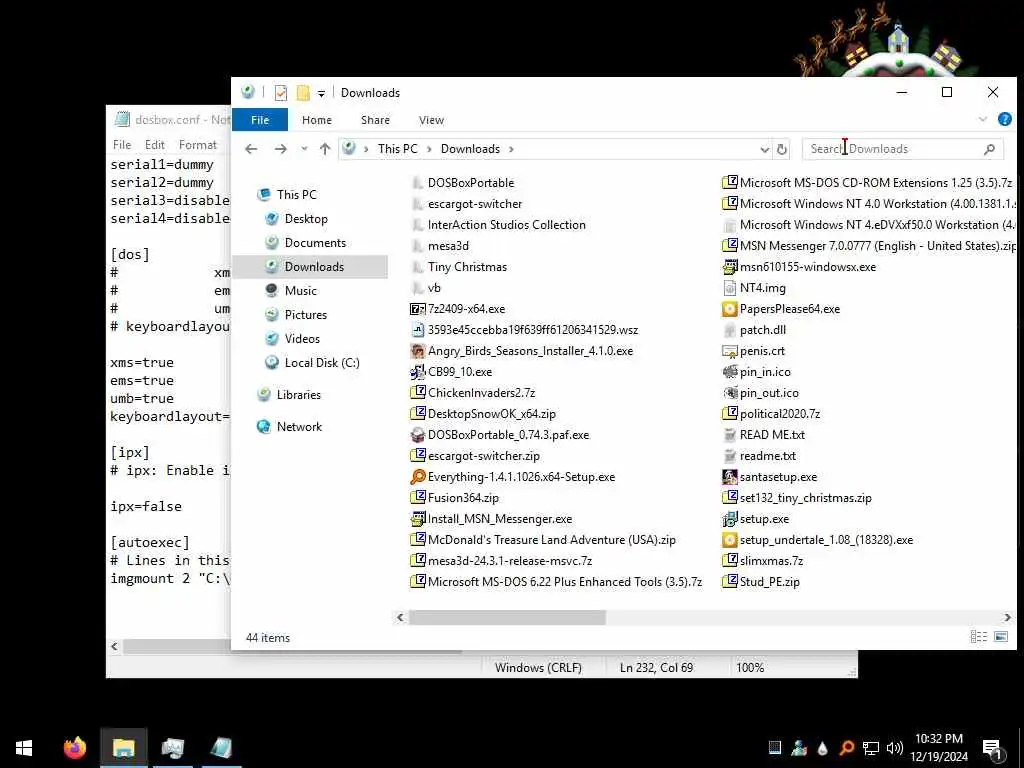The width and height of the screenshot is (1024, 768).
Task: Click the New folder quick access icon
Action: click(x=303, y=93)
